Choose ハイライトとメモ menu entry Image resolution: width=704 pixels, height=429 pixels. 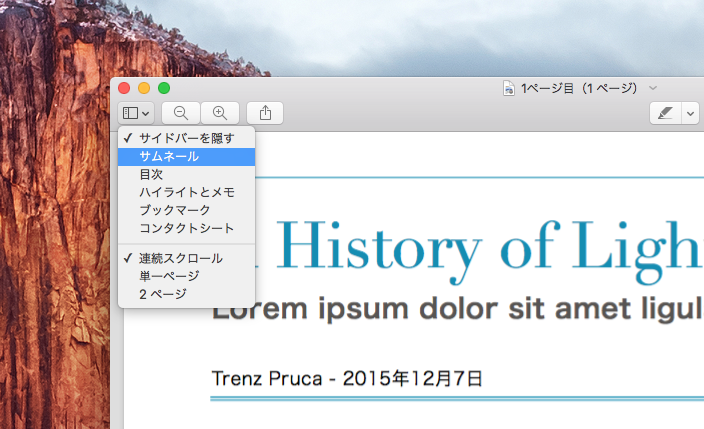pyautogui.click(x=186, y=192)
